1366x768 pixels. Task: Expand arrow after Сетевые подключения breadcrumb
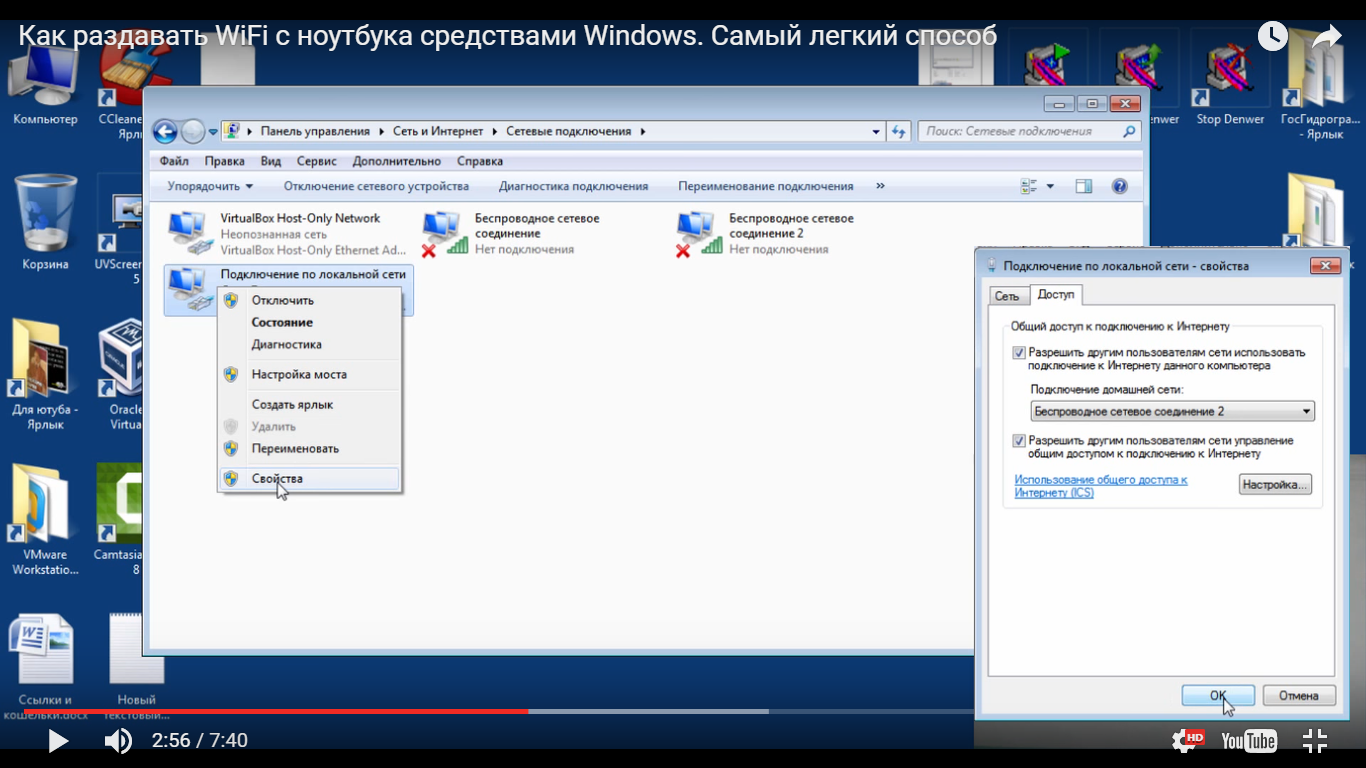tap(643, 131)
